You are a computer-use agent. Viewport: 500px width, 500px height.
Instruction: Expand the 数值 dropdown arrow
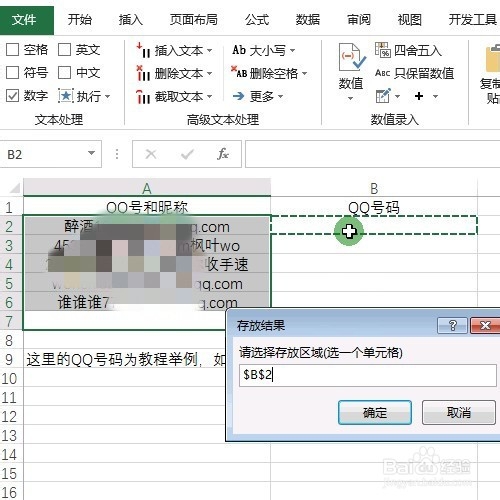(350, 98)
